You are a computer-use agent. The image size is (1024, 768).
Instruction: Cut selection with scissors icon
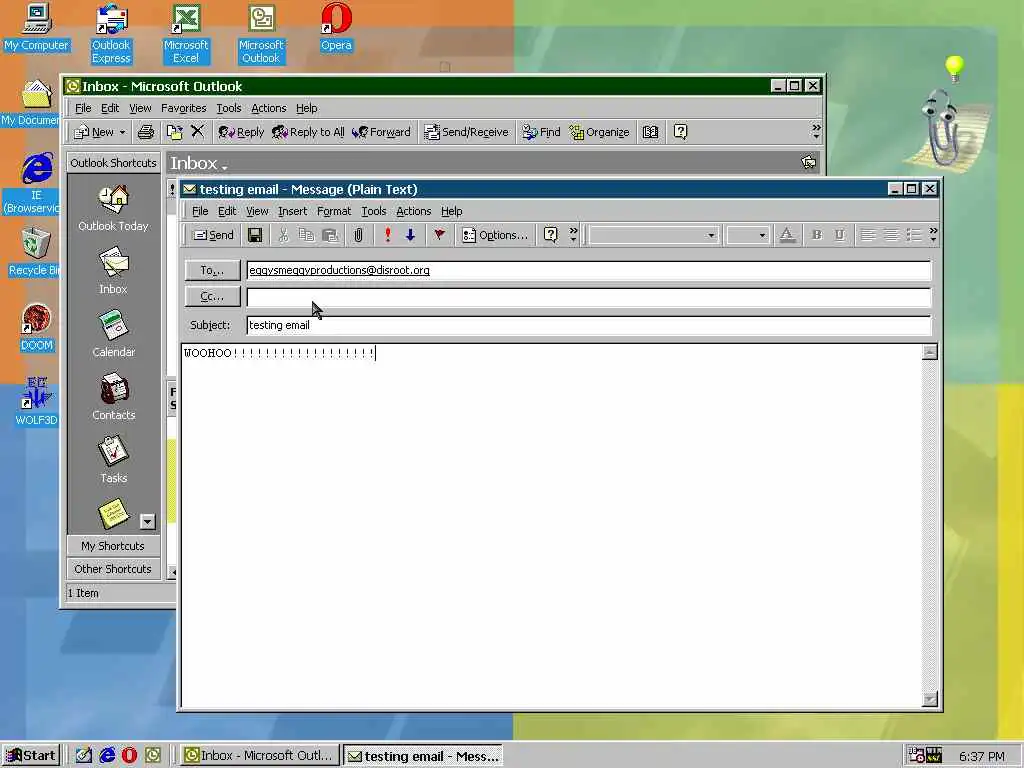click(x=283, y=235)
